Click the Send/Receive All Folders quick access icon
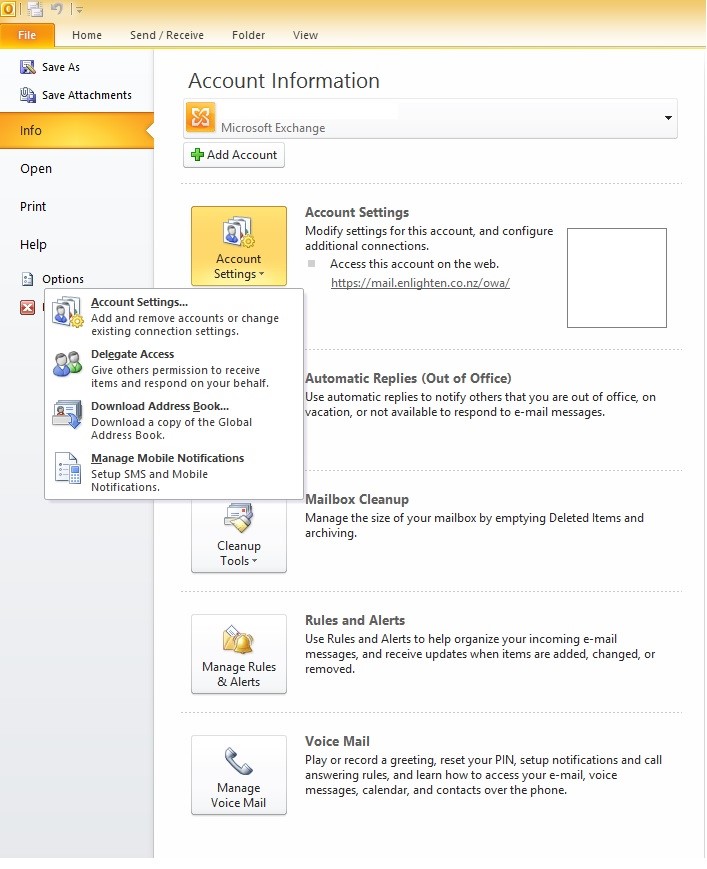The image size is (707, 869). coord(35,9)
